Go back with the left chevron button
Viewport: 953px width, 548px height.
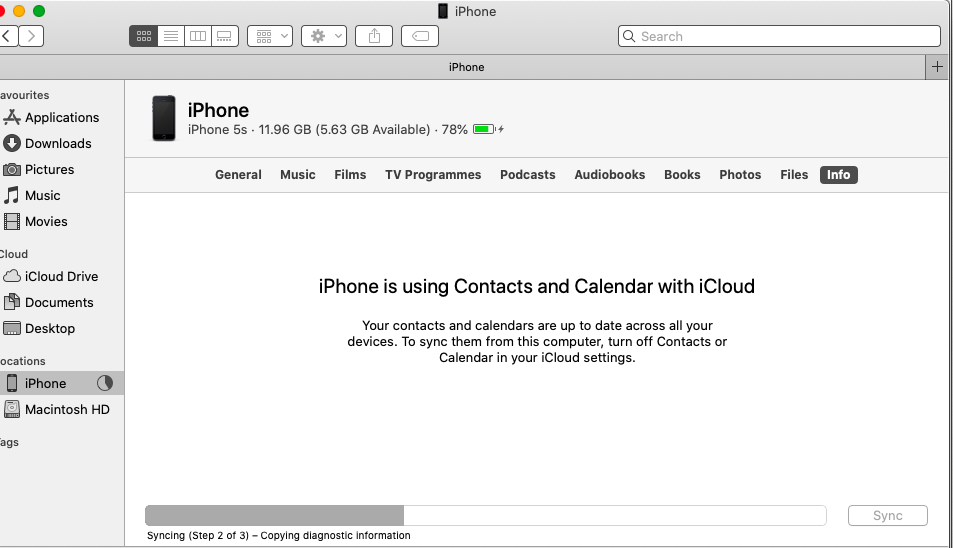(7, 36)
